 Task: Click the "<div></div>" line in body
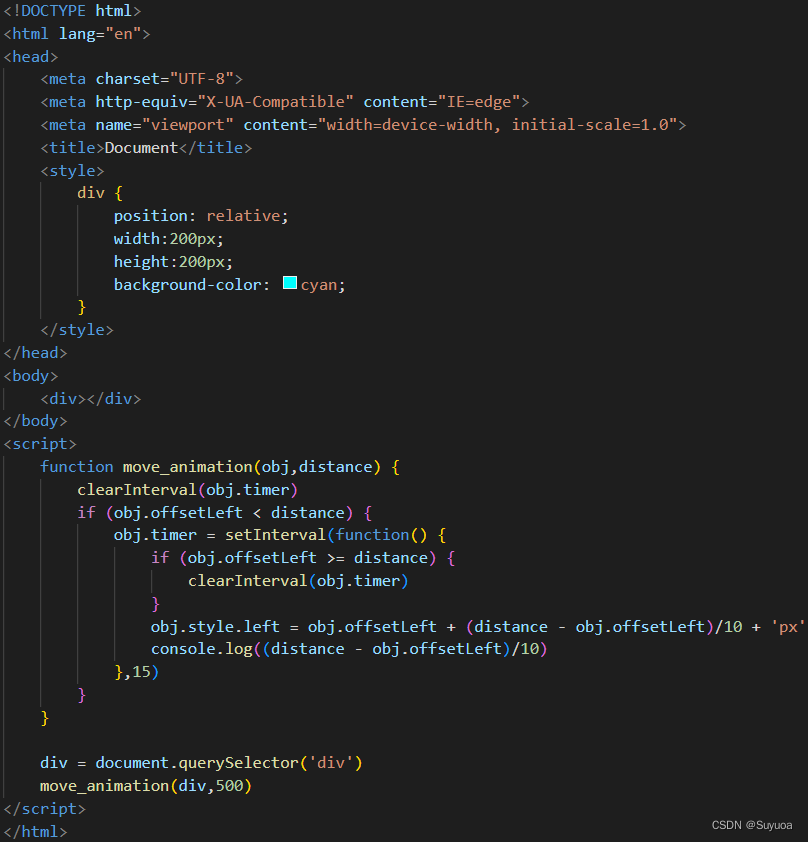coord(91,399)
